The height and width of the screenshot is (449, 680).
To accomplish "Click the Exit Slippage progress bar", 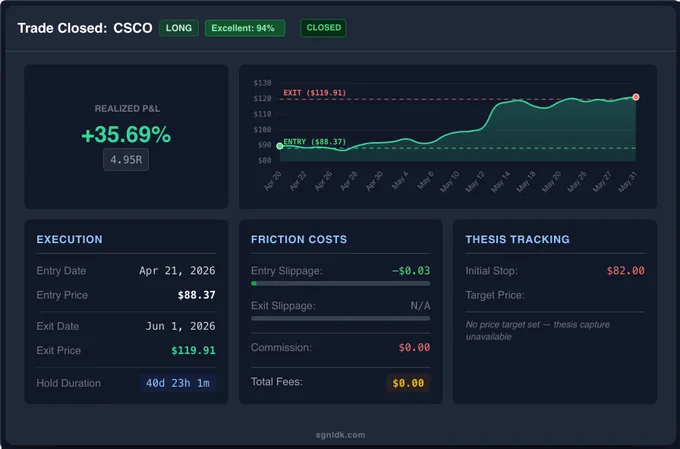I will 341,318.
